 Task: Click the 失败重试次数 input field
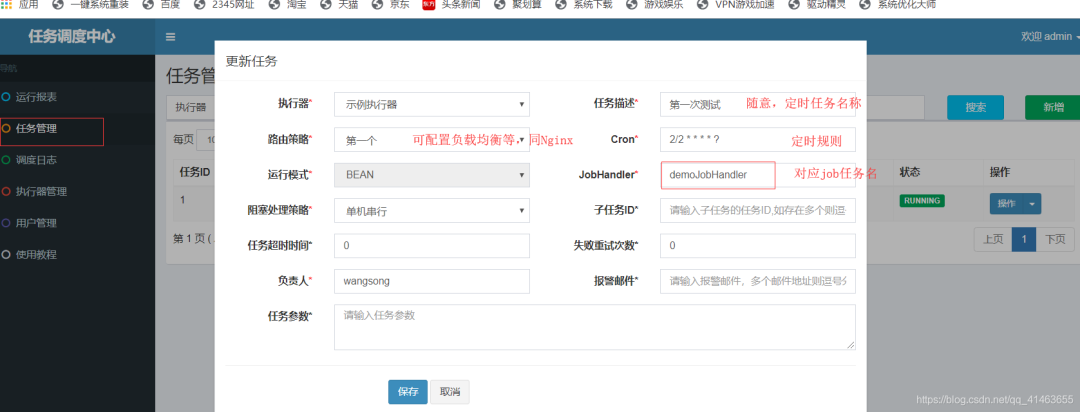758,246
